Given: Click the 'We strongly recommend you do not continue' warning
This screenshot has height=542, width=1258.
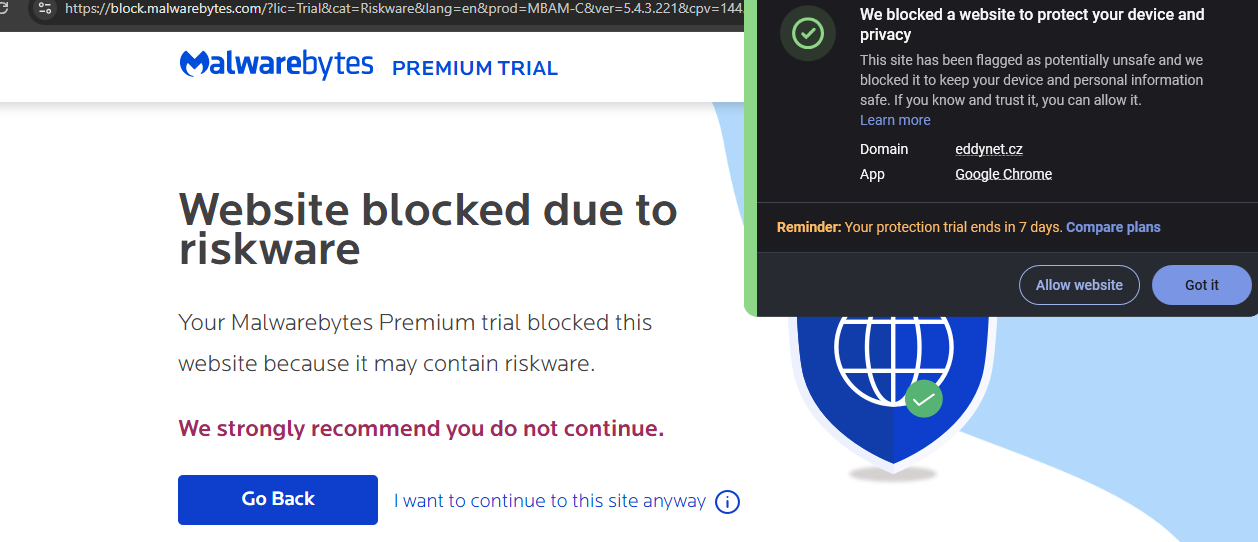Looking at the screenshot, I should (x=421, y=429).
